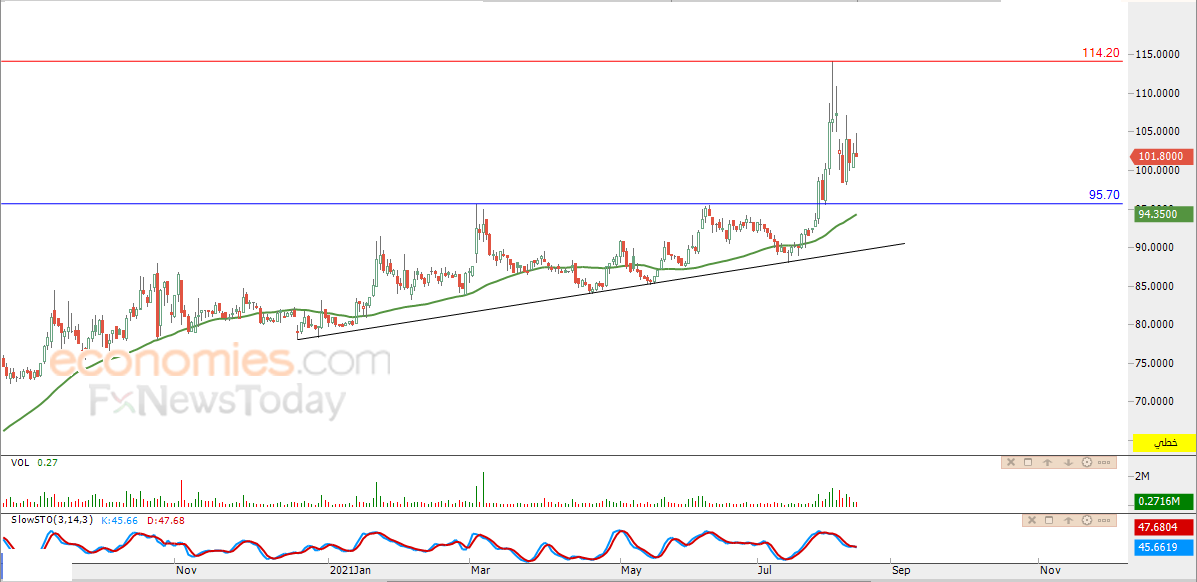Click the yellow خطي scale button
This screenshot has height=582, width=1197.
pyautogui.click(x=1165, y=443)
